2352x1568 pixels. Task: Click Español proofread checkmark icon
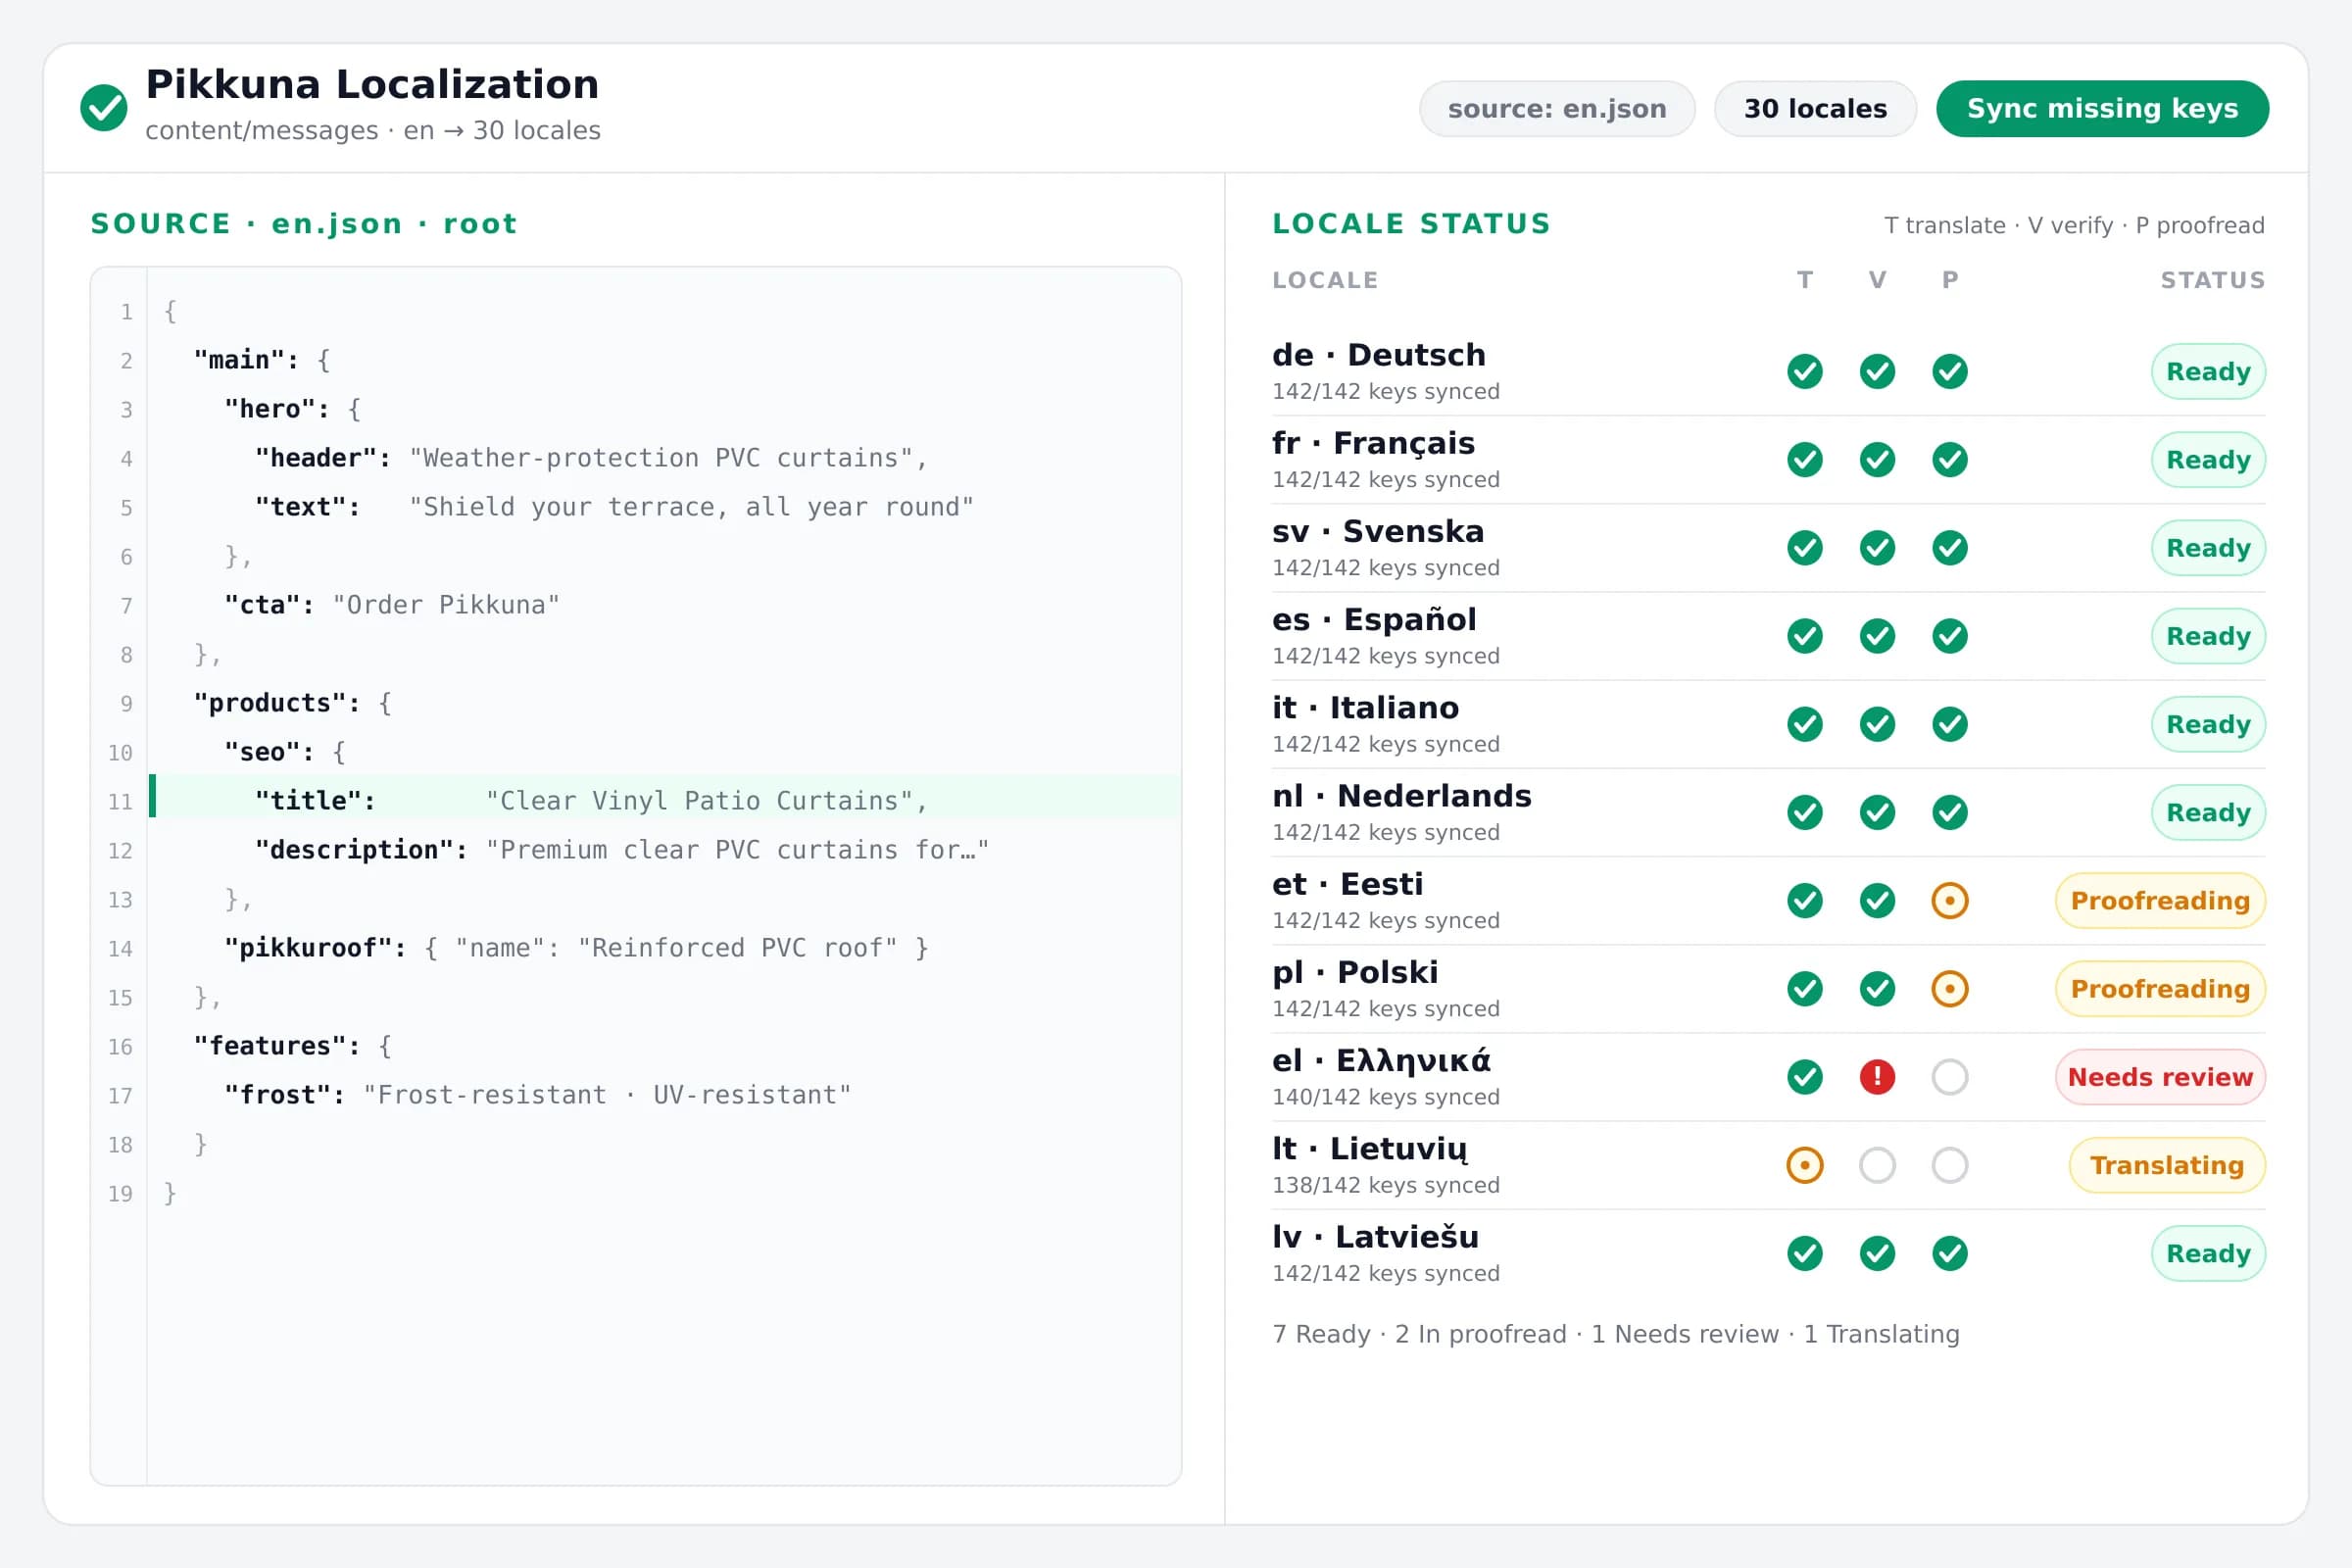[x=1950, y=636]
